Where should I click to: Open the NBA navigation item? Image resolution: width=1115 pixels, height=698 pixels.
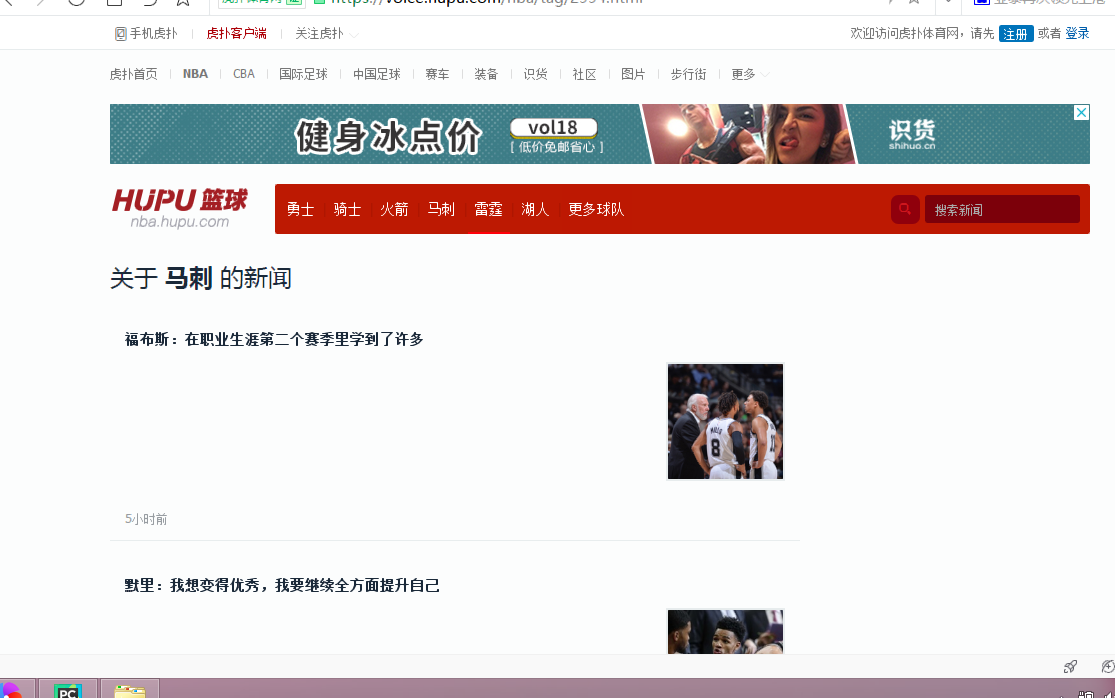click(195, 74)
